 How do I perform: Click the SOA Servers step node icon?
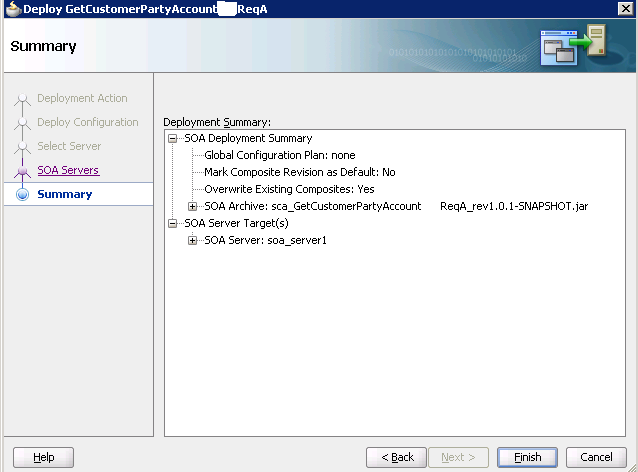click(x=22, y=171)
